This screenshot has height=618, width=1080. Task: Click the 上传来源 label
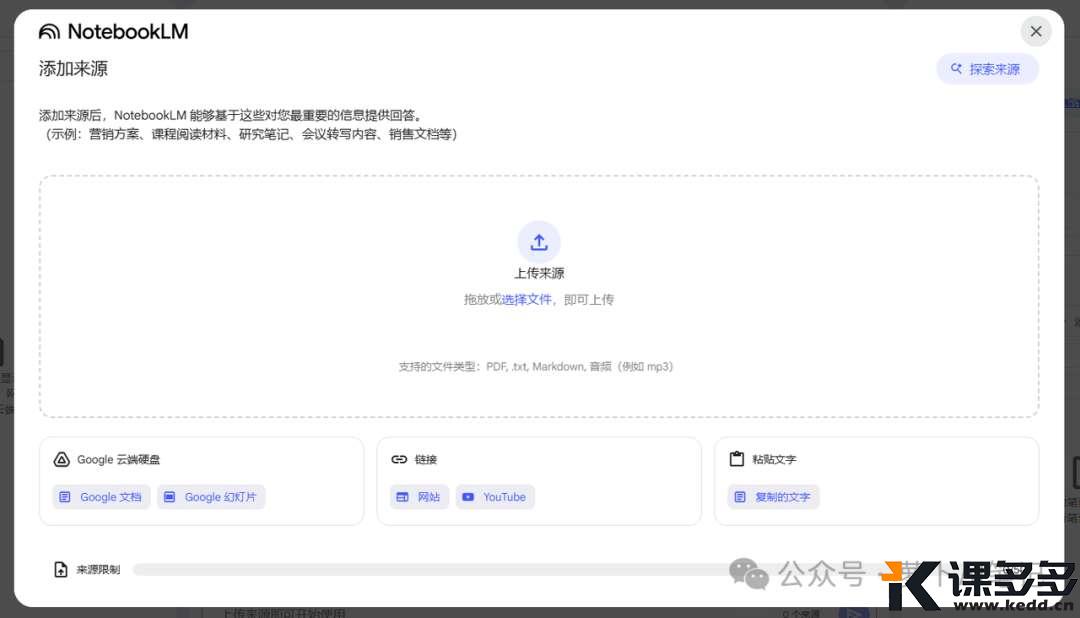point(539,274)
